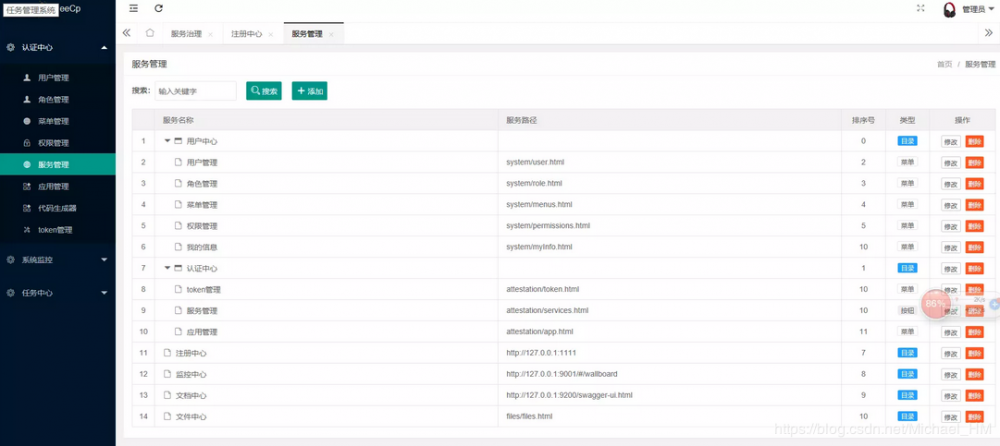This screenshot has width=1000, height=446.
Task: Go to the home tab icon
Action: pos(150,33)
